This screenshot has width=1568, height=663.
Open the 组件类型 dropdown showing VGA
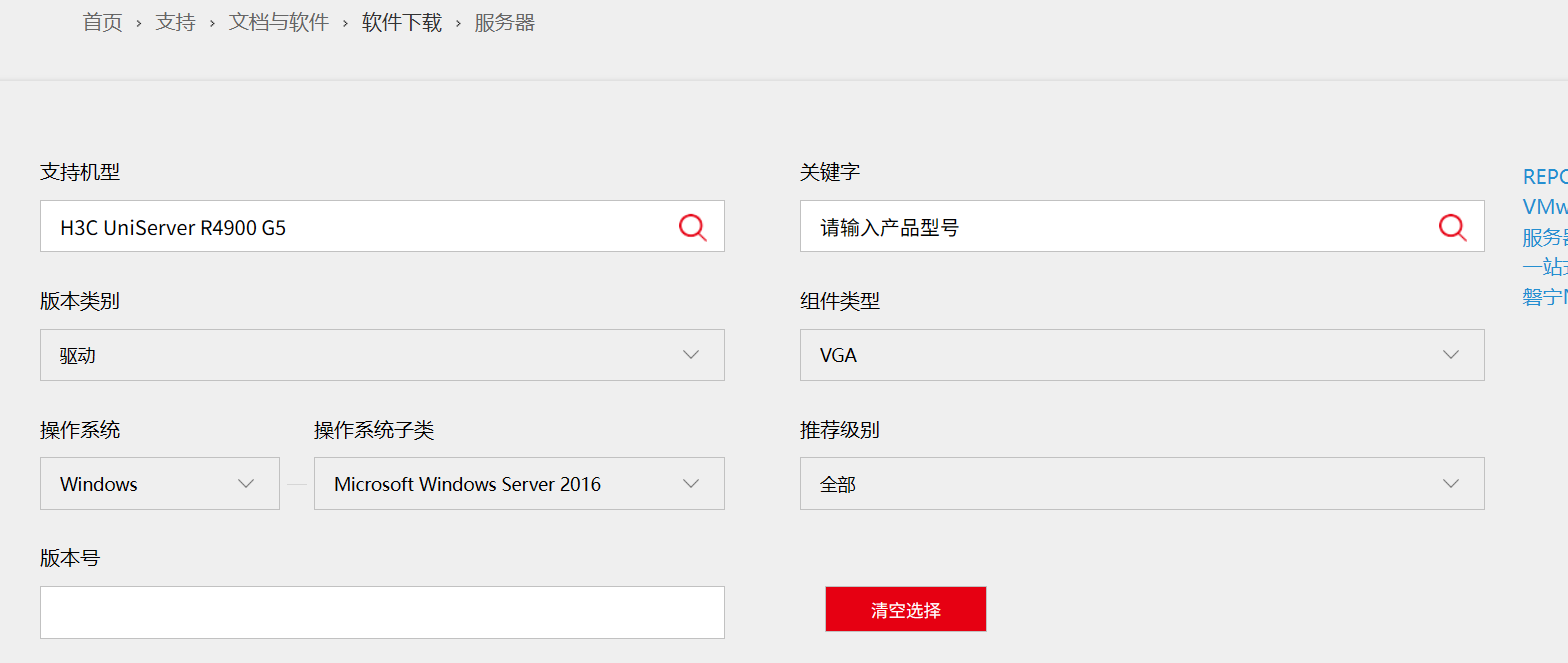[1142, 355]
